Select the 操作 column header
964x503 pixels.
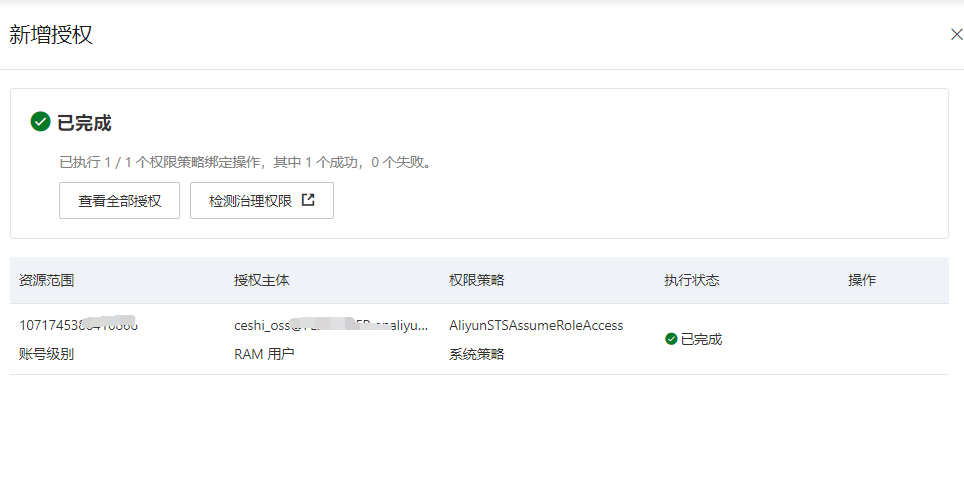862,280
